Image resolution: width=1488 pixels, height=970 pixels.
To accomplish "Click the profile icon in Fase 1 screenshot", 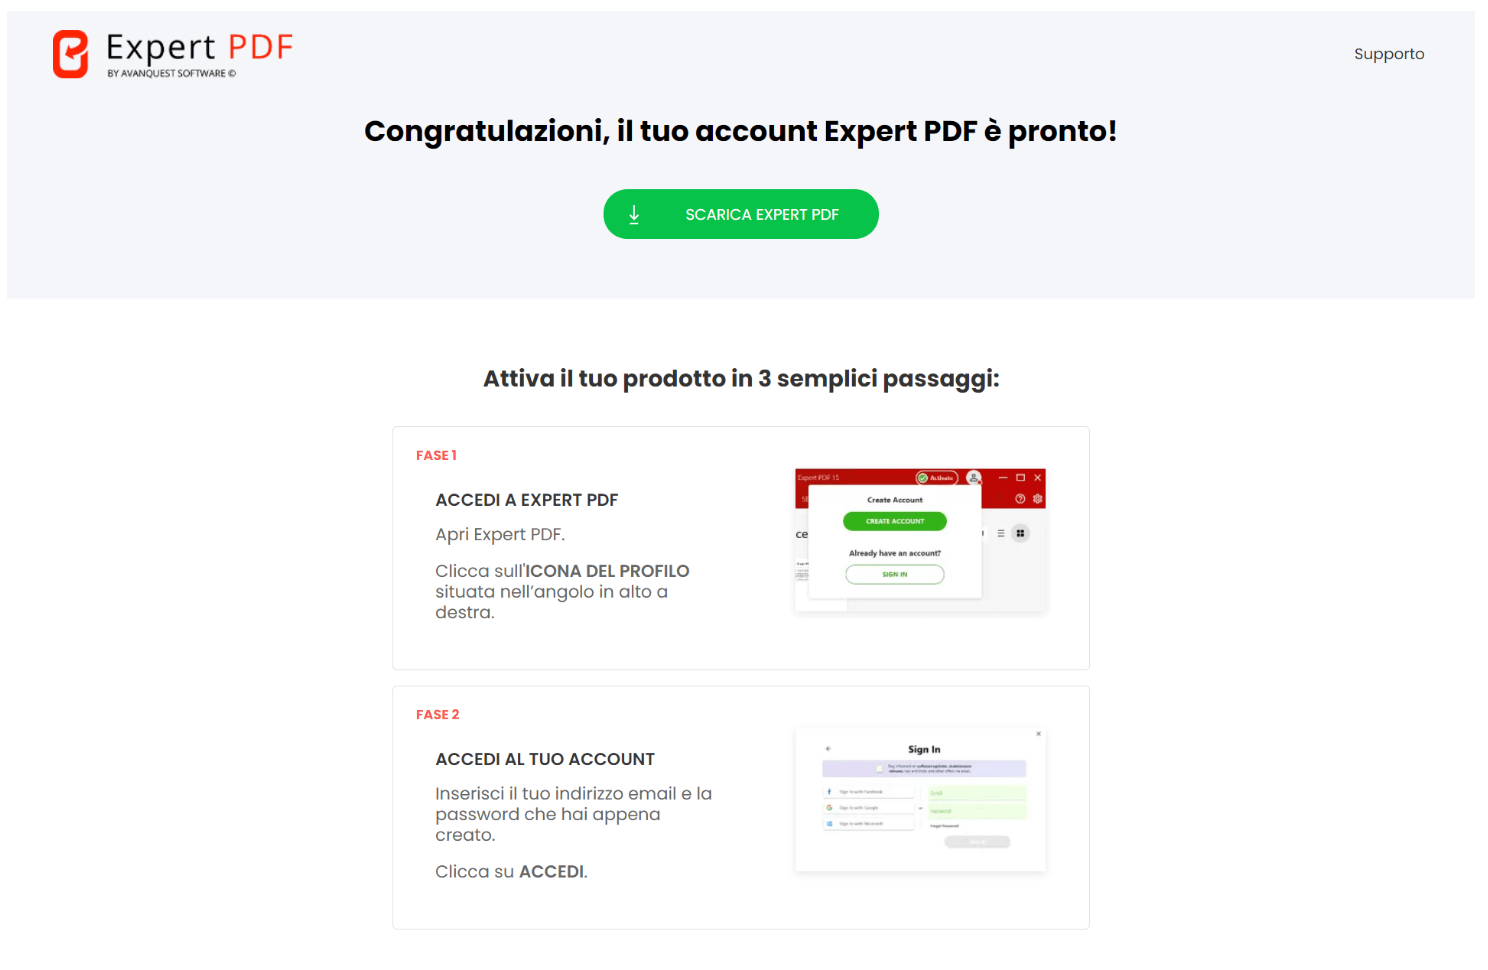I will click(x=974, y=478).
